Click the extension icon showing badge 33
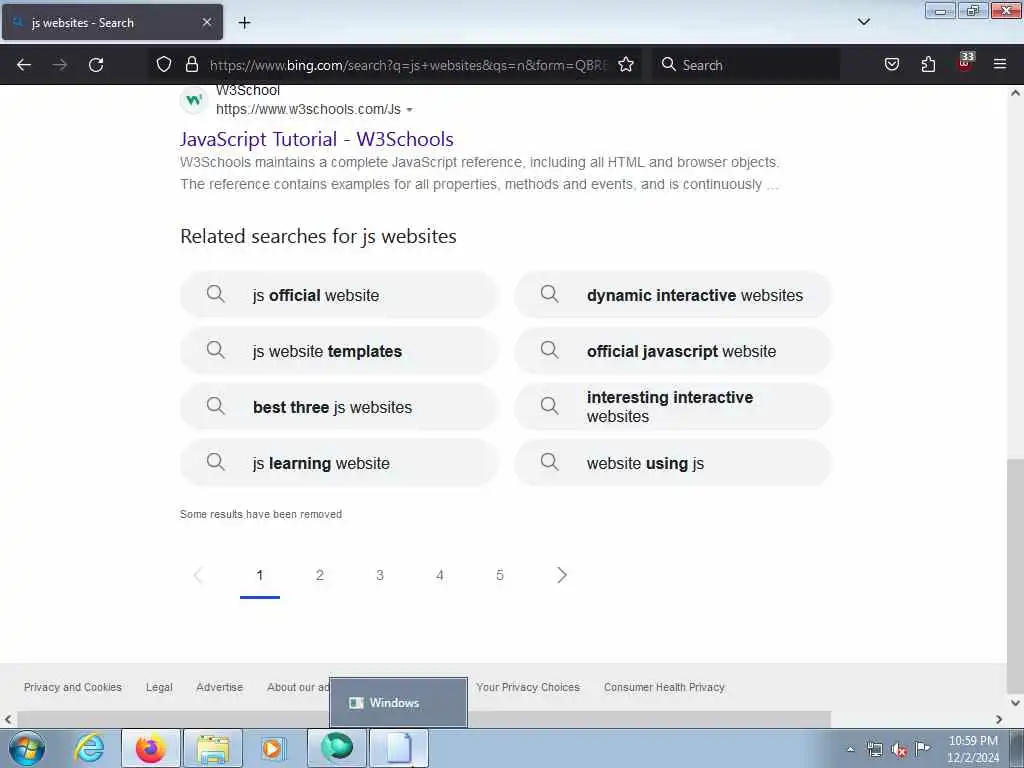1024x768 pixels. tap(965, 63)
